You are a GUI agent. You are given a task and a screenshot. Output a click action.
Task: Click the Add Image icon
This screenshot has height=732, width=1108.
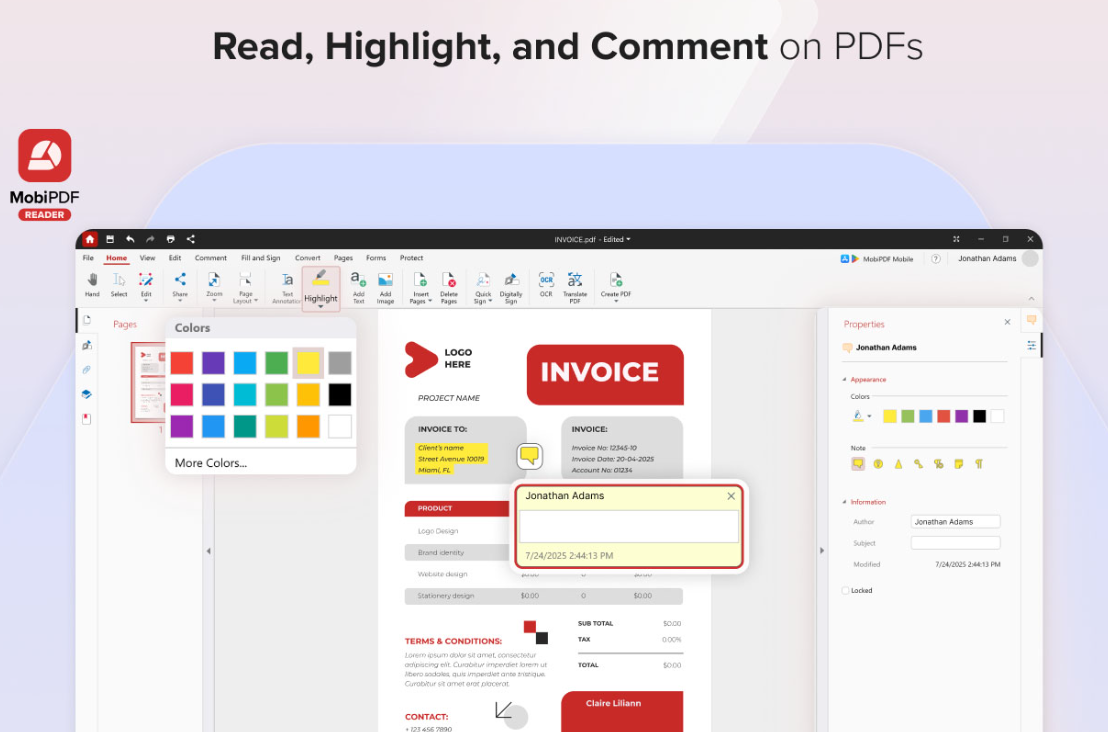point(385,282)
